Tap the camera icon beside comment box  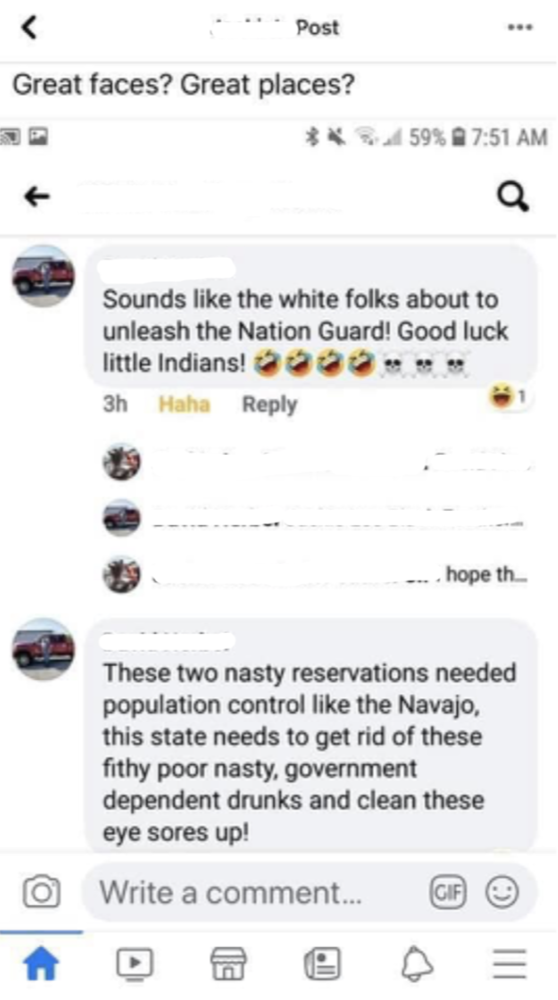tap(41, 892)
